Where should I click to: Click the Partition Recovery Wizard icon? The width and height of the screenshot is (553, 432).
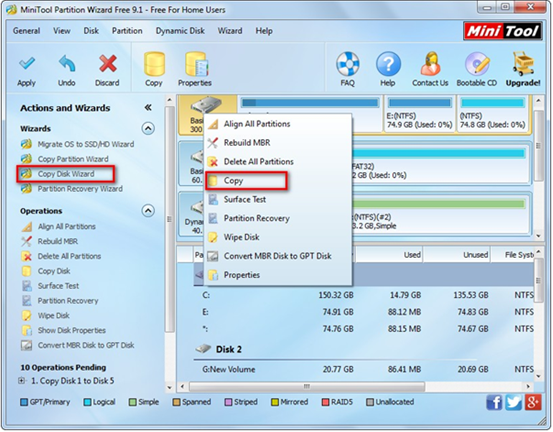click(x=26, y=189)
